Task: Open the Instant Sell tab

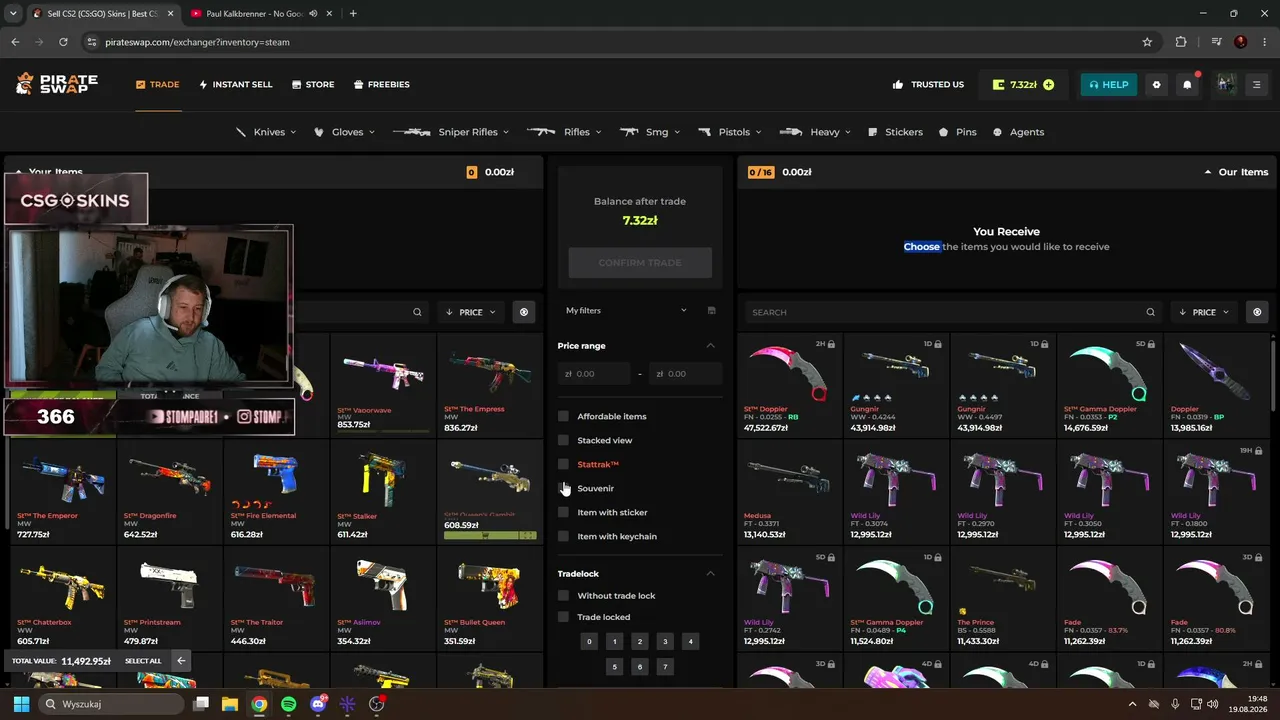Action: coord(236,85)
